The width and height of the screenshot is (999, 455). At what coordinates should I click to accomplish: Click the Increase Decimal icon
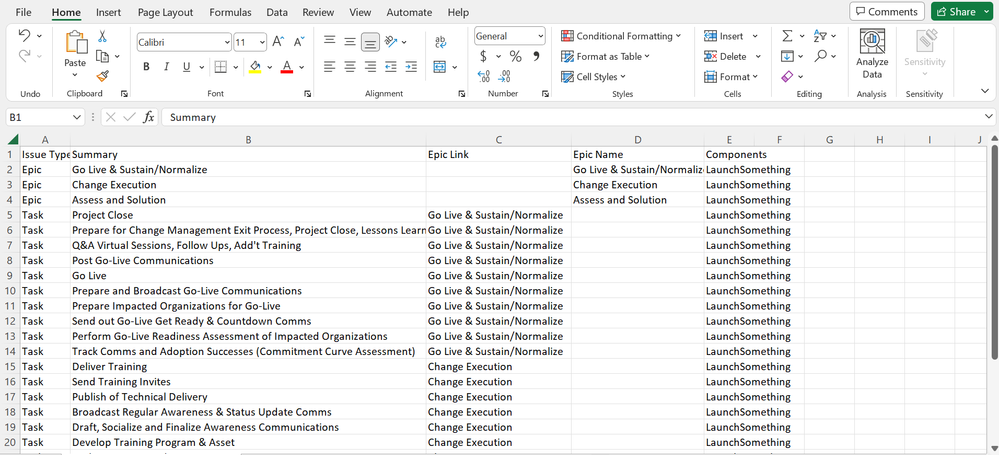click(484, 76)
